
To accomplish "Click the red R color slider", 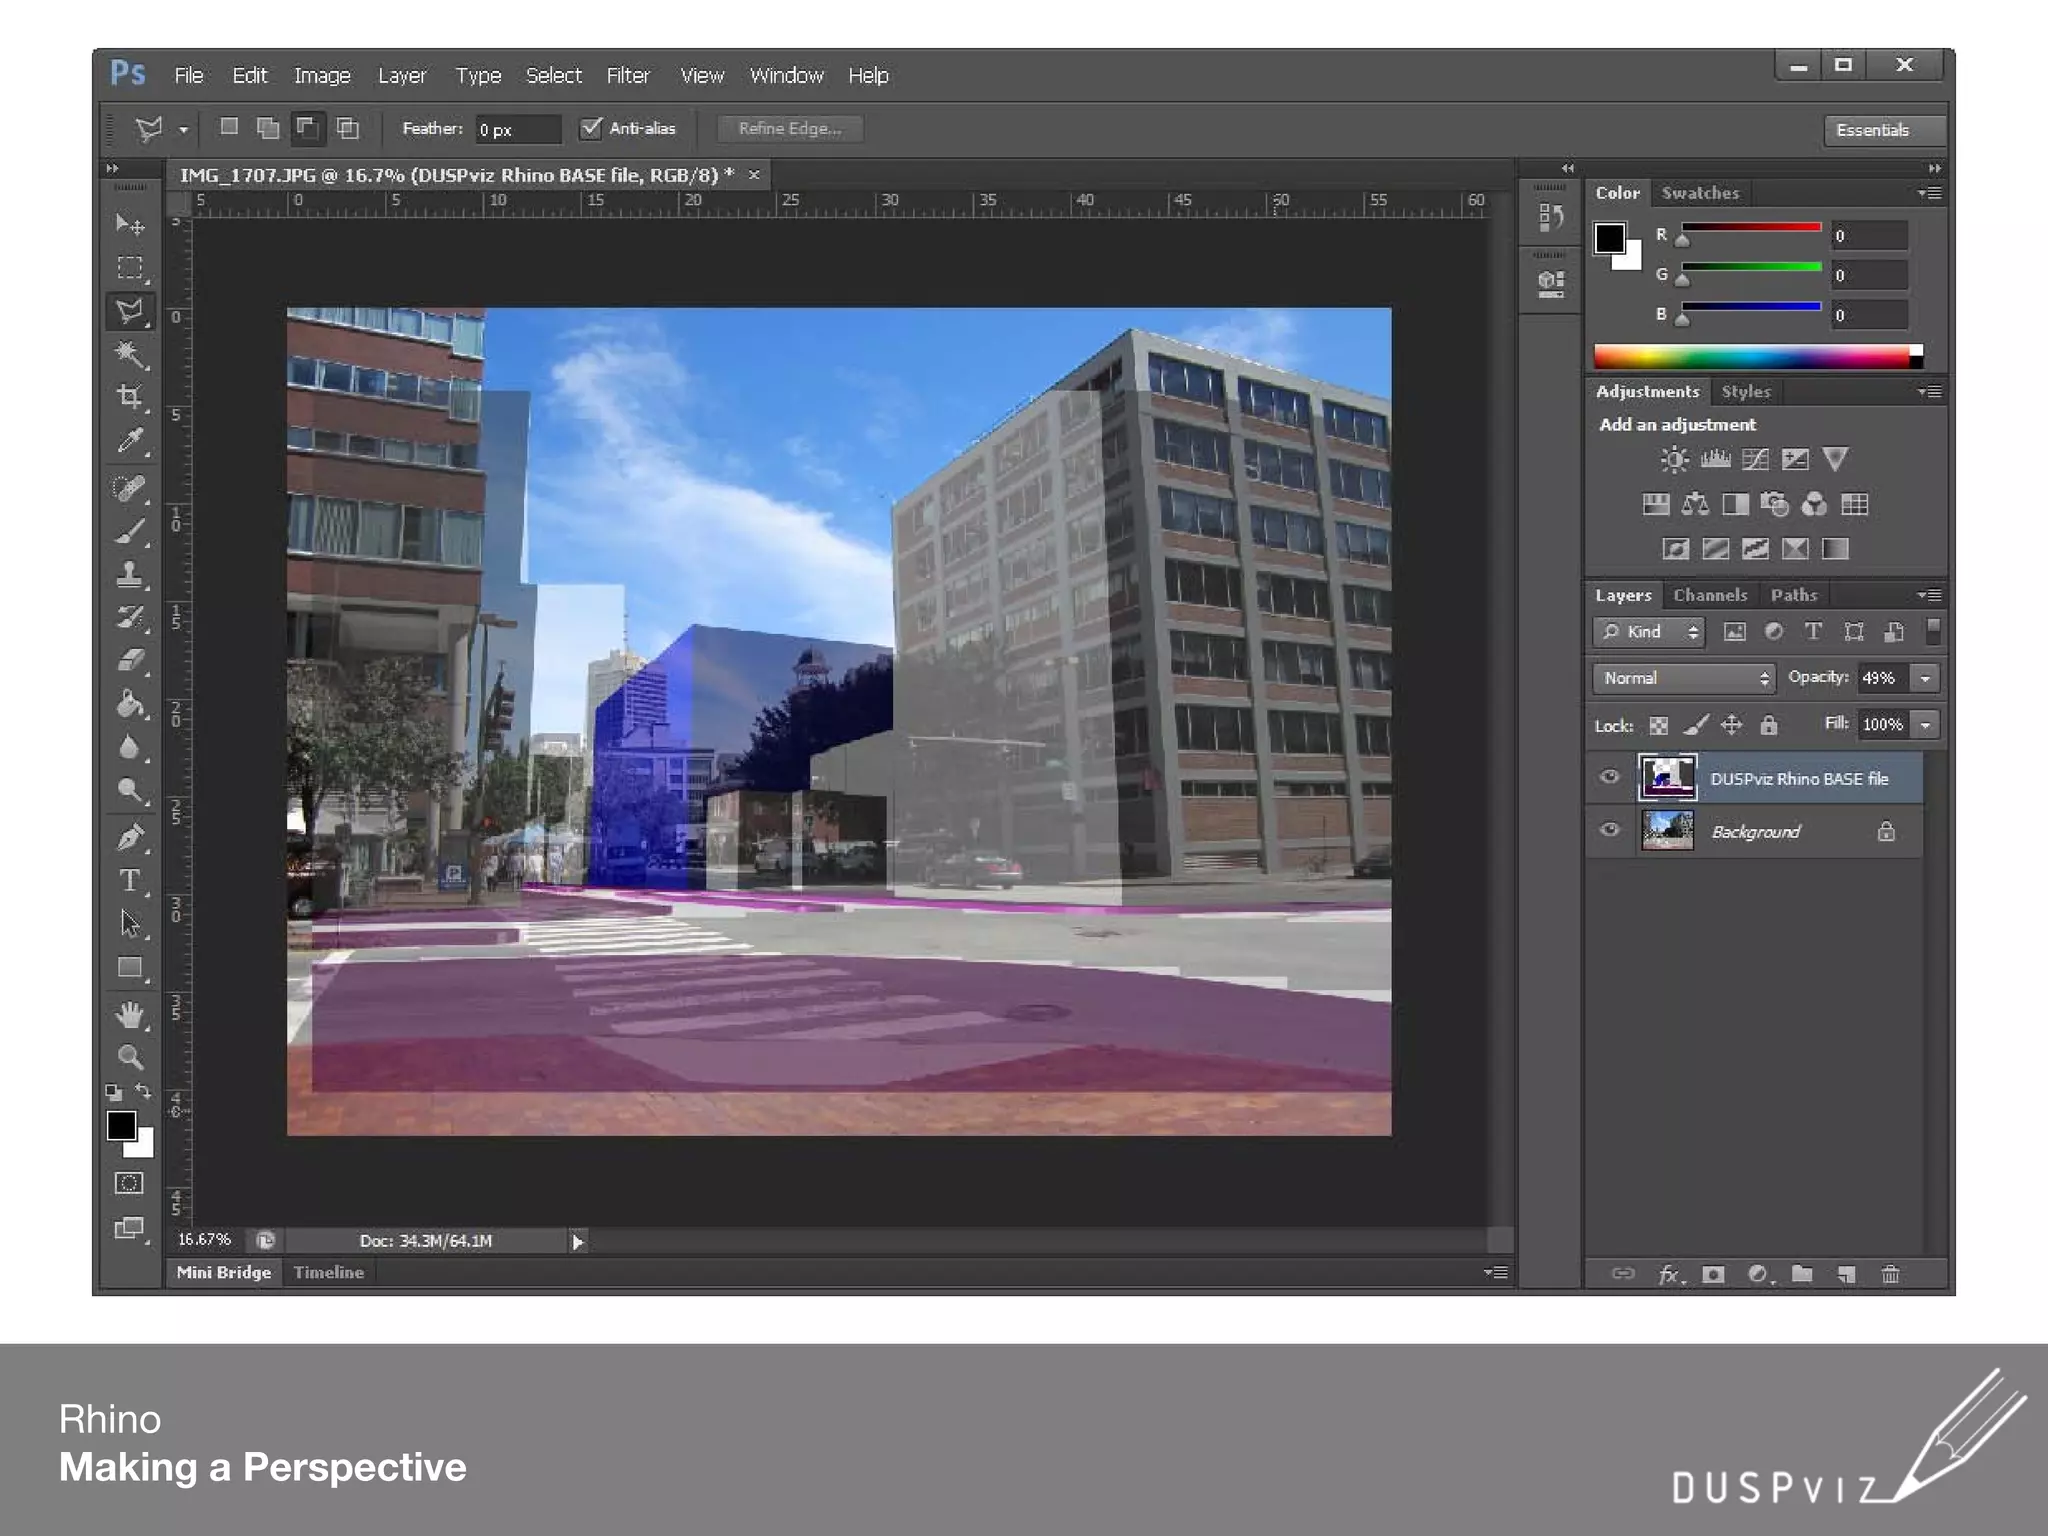I will coord(1750,228).
